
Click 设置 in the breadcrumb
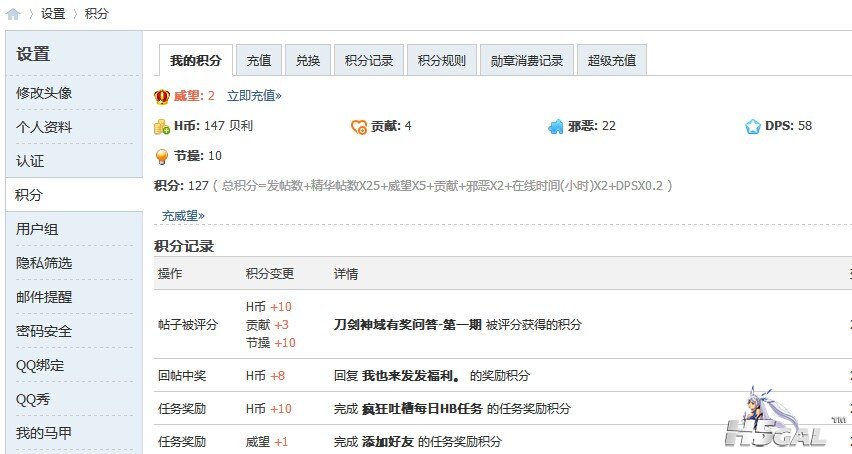(x=53, y=14)
